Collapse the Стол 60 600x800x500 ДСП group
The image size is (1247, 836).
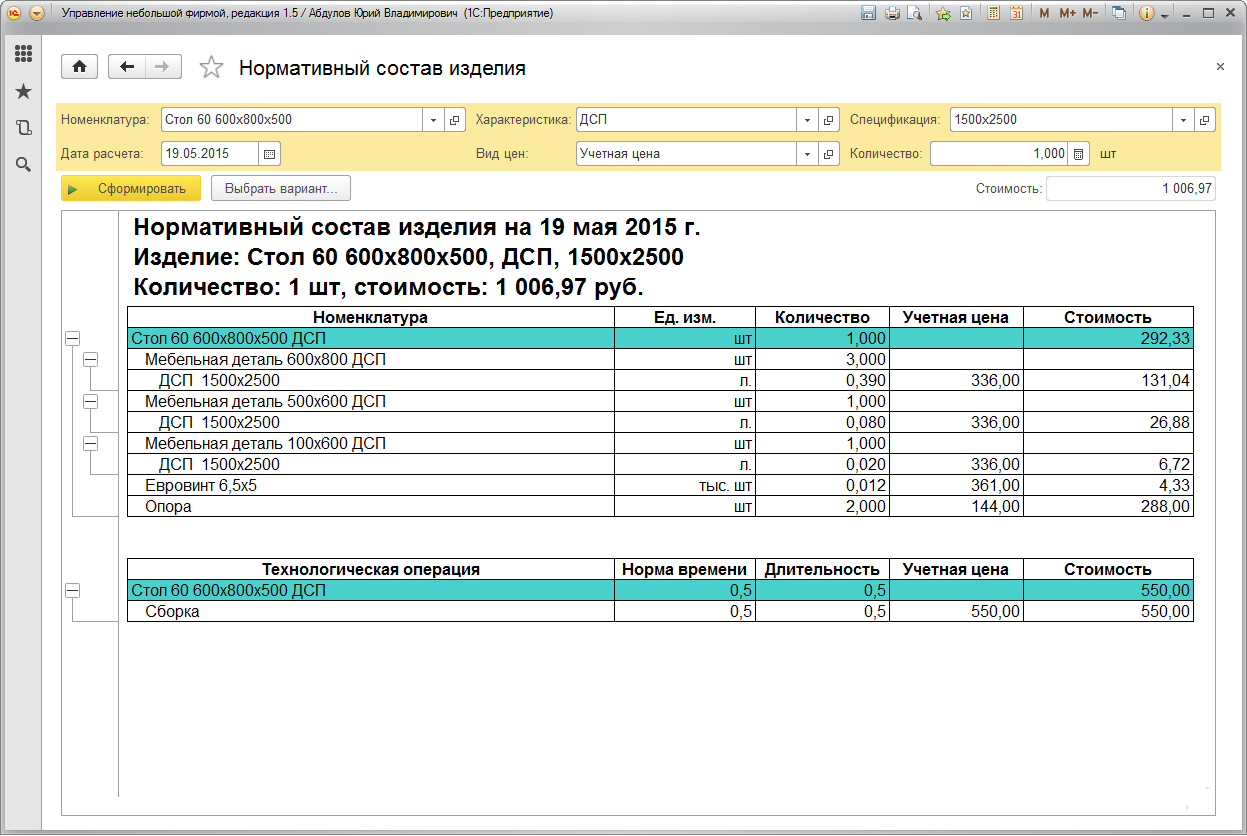click(72, 339)
